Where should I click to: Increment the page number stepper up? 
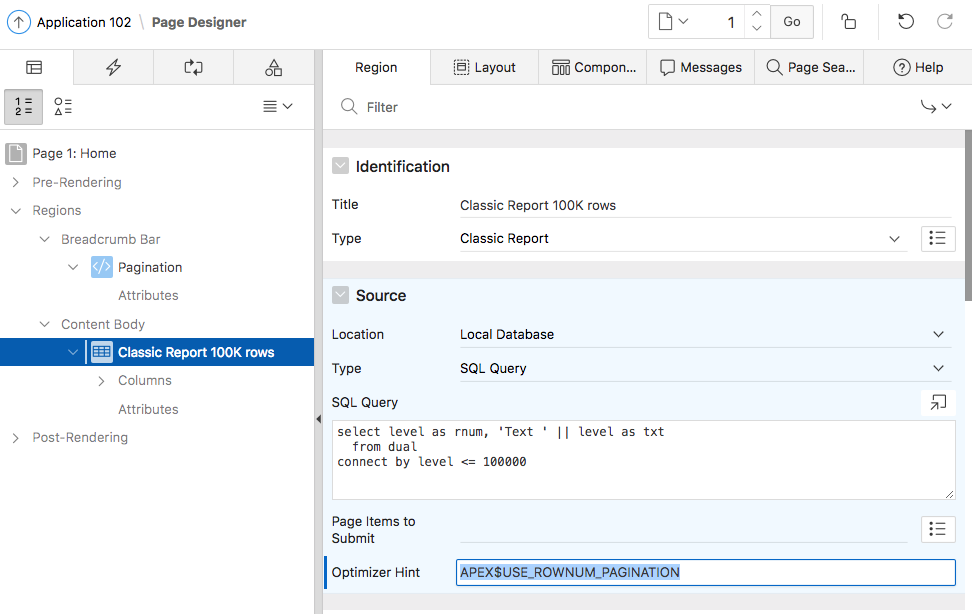point(756,15)
